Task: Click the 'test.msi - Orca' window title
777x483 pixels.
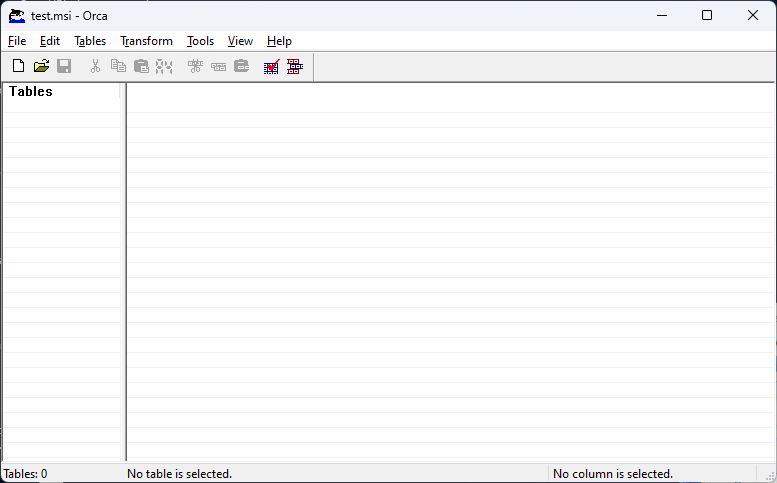Action: coord(69,16)
